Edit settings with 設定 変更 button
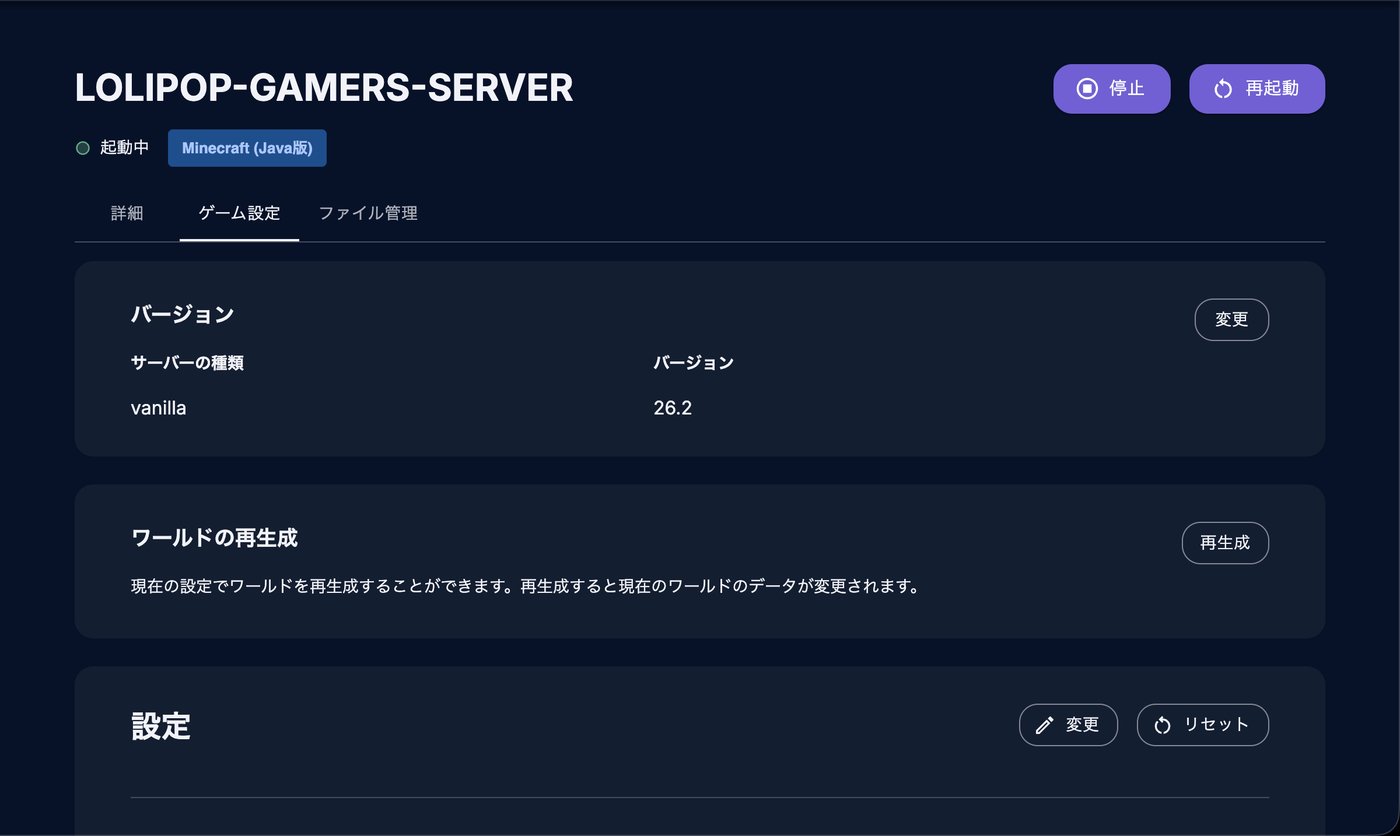 [x=1068, y=725]
